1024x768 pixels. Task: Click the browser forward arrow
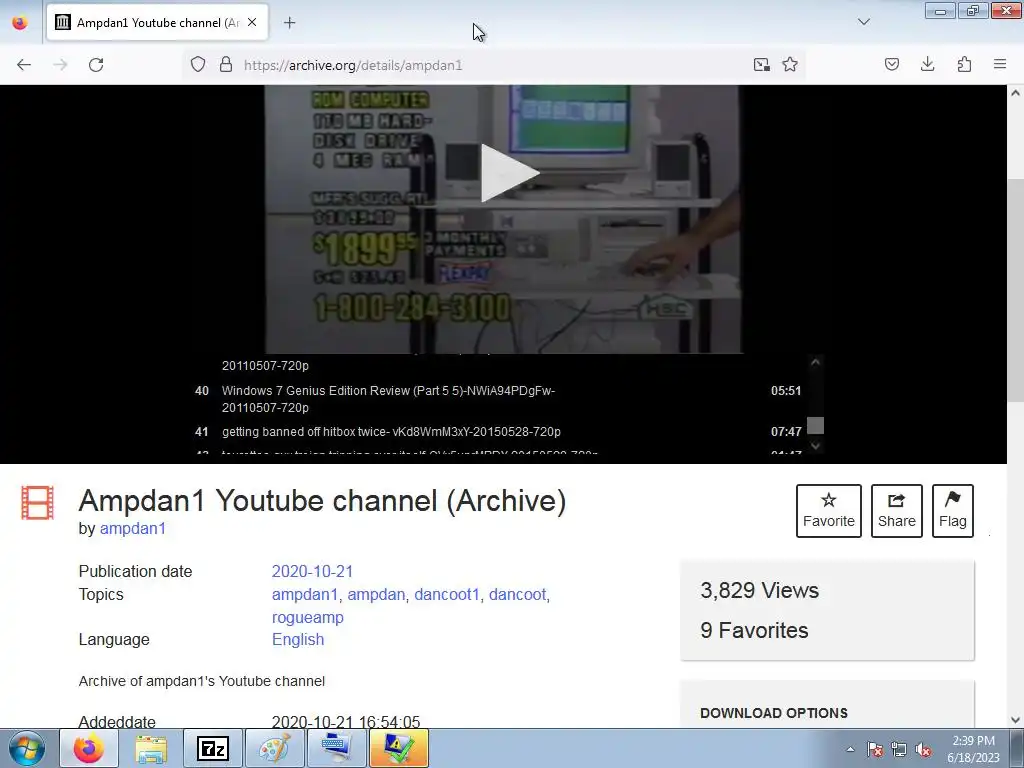[x=60, y=65]
